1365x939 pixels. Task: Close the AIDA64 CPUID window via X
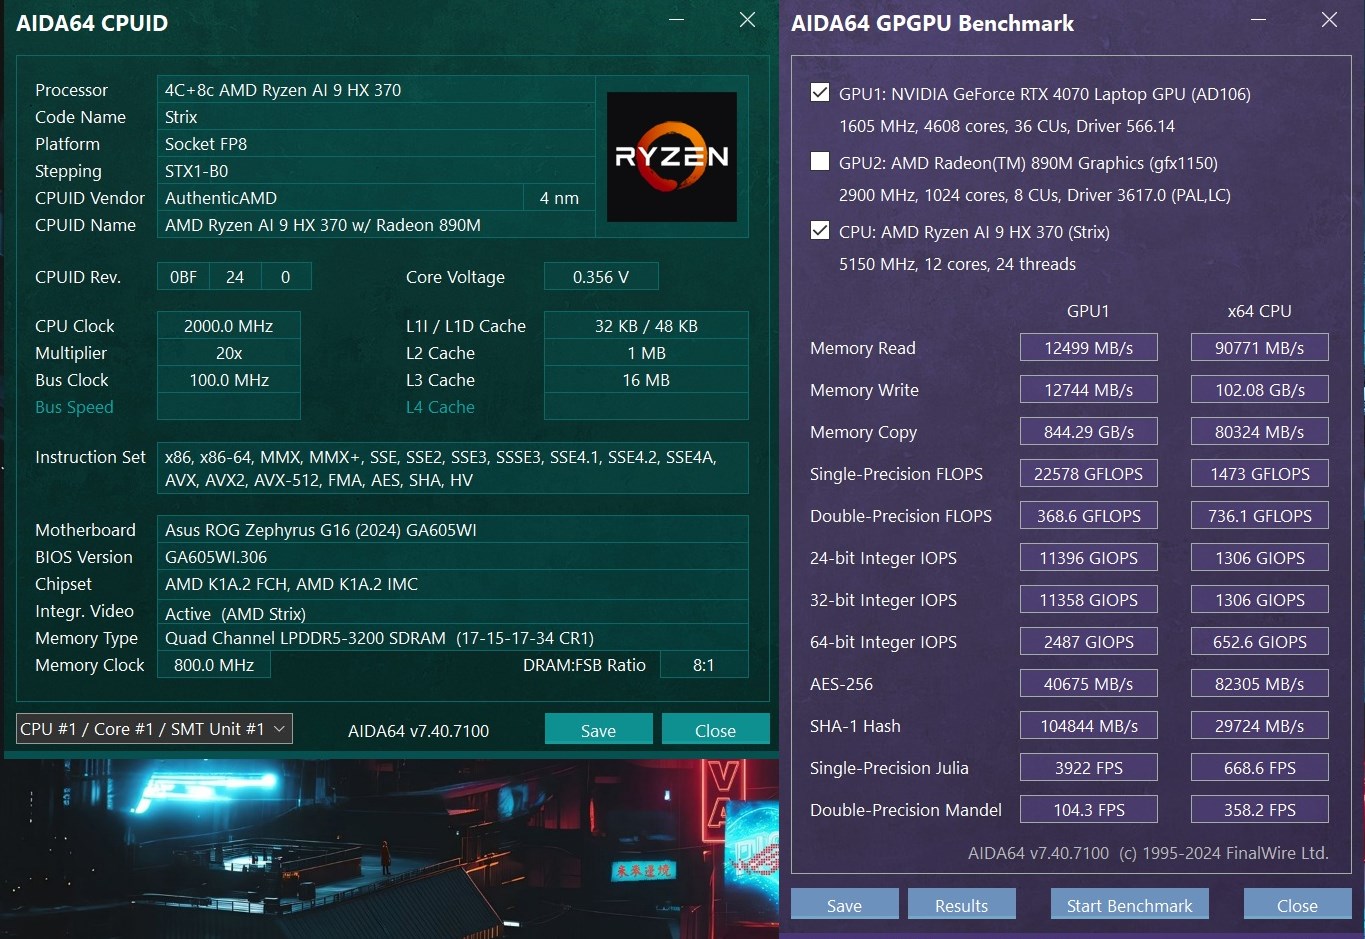(747, 20)
